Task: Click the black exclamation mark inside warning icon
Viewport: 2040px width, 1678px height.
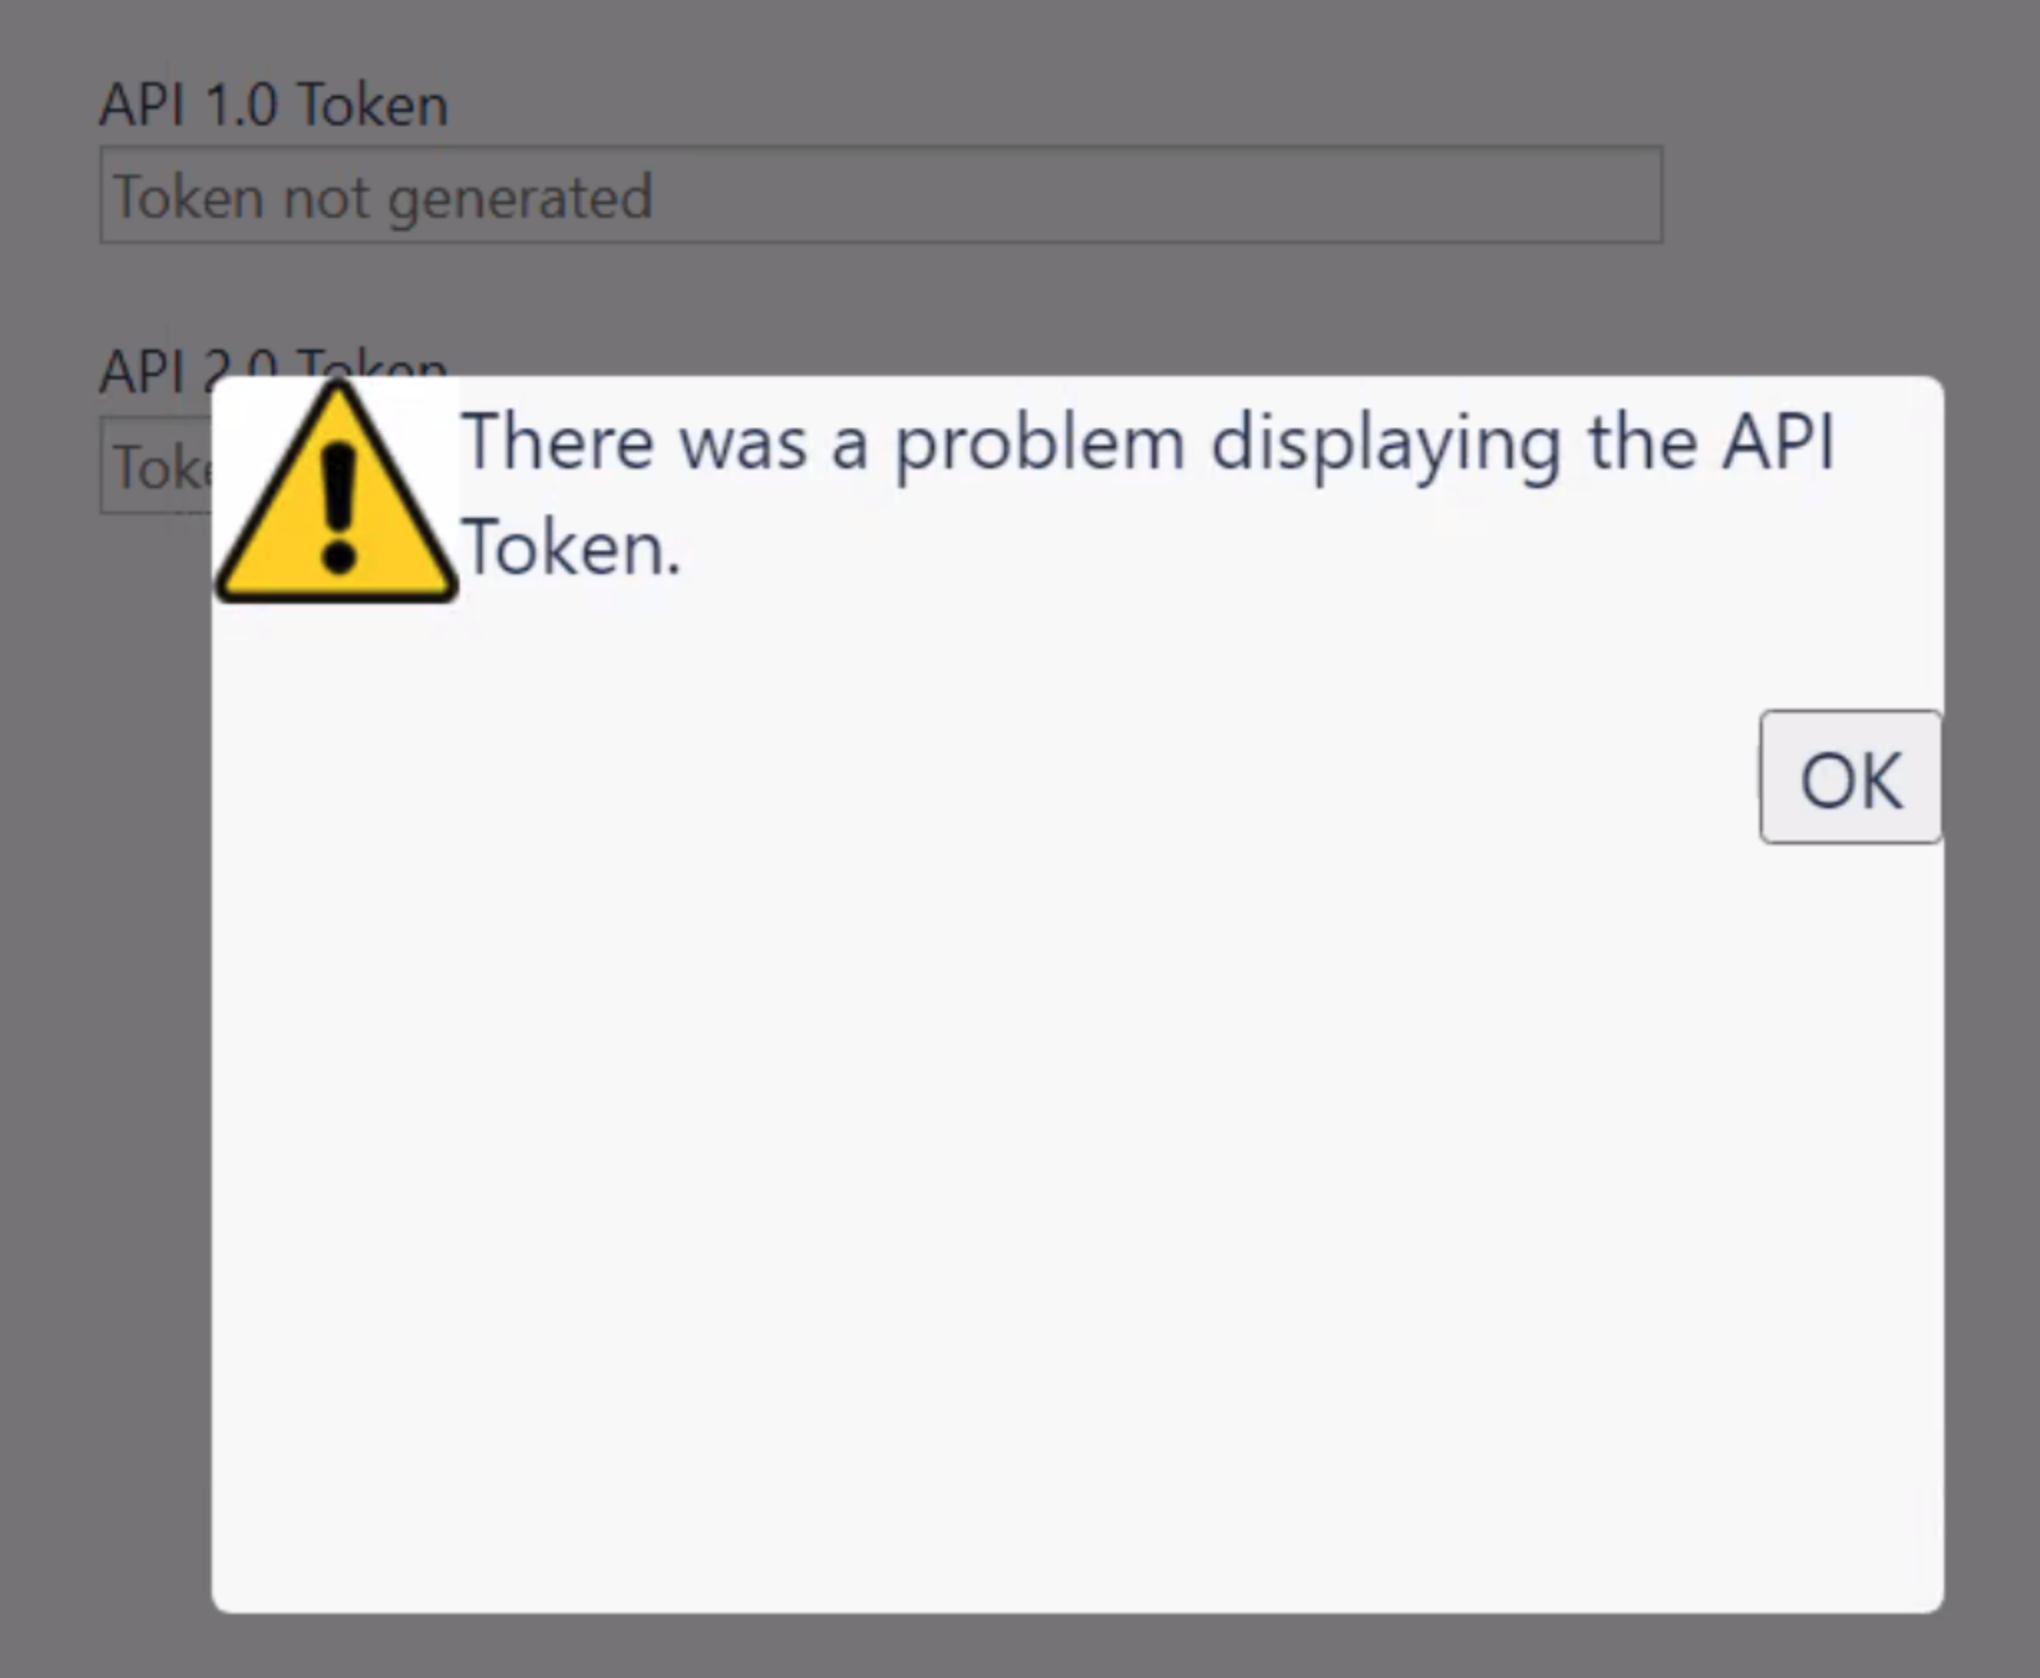Action: [x=338, y=509]
